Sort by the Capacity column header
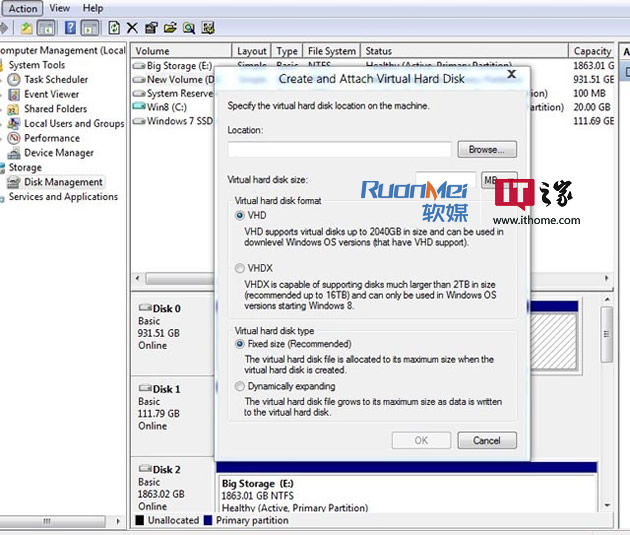630x535 pixels. pyautogui.click(x=591, y=51)
